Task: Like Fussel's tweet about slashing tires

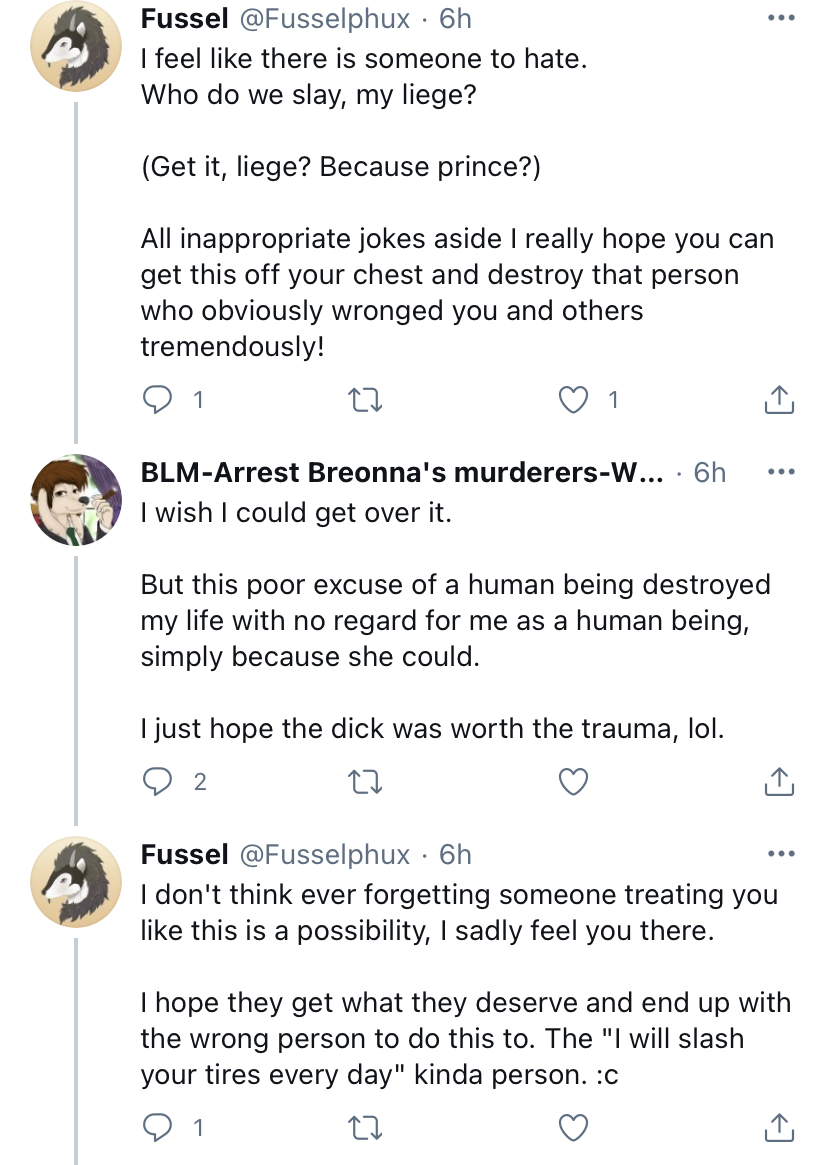Action: pyautogui.click(x=573, y=1128)
